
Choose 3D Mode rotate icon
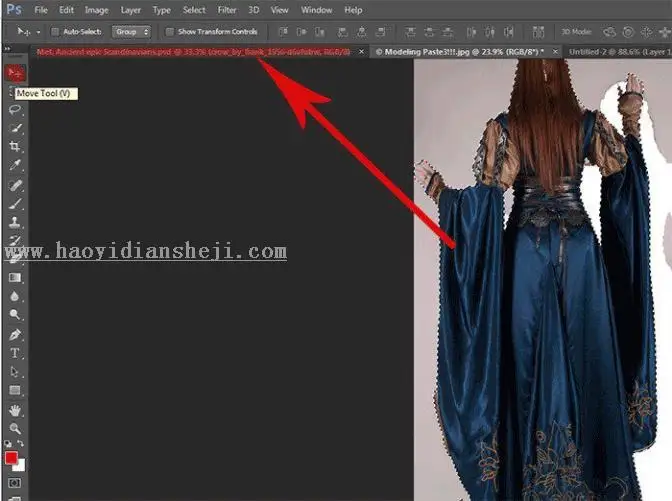(x=609, y=32)
